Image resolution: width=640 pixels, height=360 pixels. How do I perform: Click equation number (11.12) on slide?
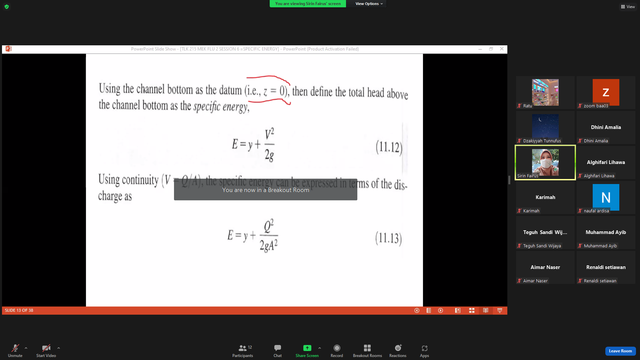point(389,147)
